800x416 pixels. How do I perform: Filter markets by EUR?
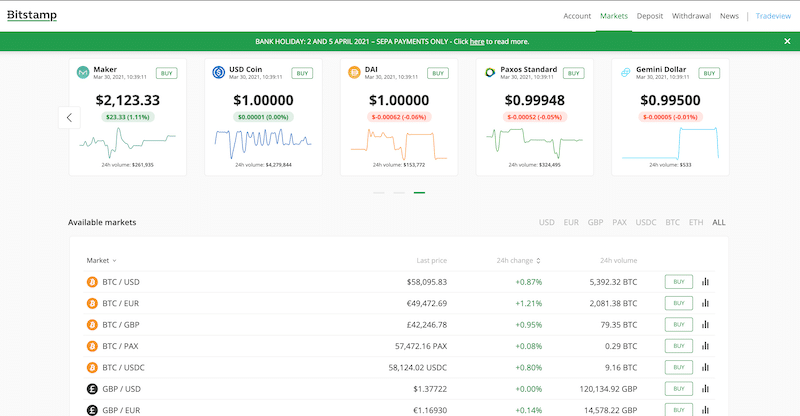[571, 223]
